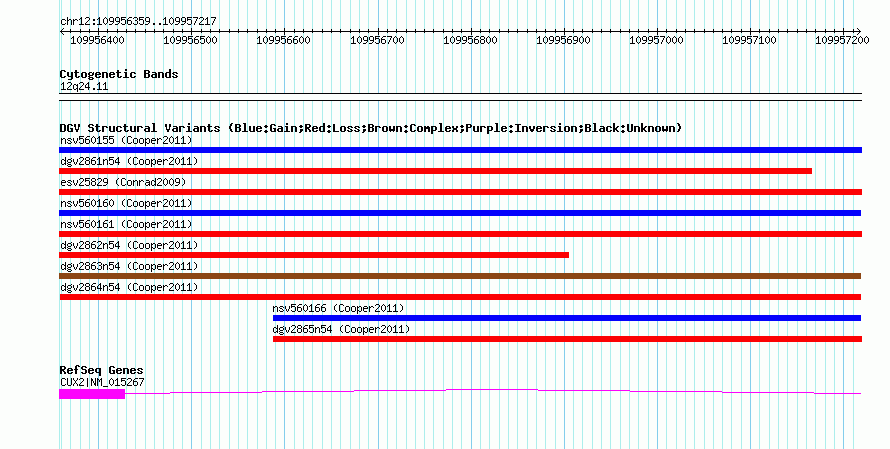Select the nsv560160 (Cooper2011) label
The width and height of the screenshot is (890, 449).
coord(126,203)
